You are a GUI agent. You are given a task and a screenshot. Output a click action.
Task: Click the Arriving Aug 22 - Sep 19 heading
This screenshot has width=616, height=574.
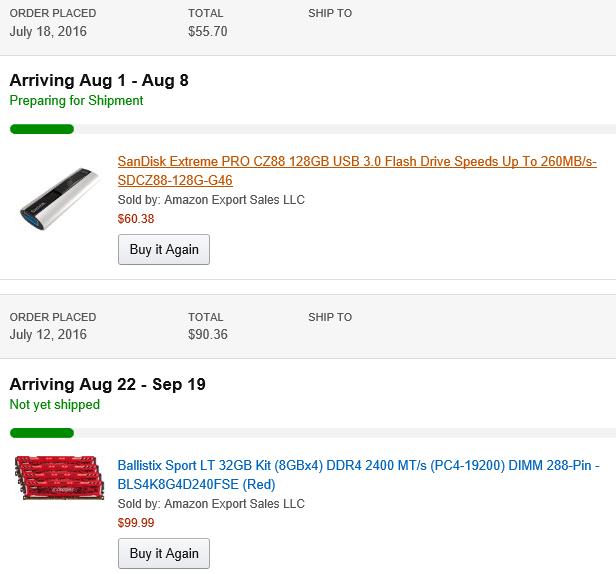pyautogui.click(x=108, y=384)
